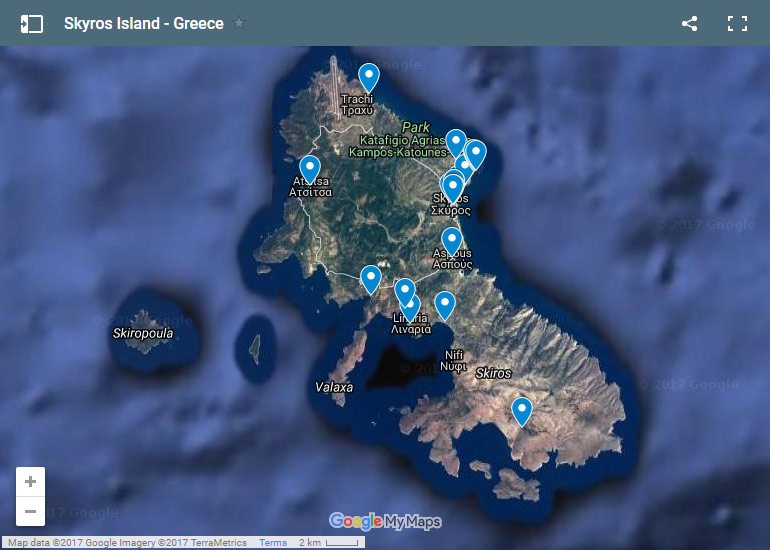This screenshot has width=770, height=550.
Task: Open the map legend side panel
Action: tap(31, 24)
